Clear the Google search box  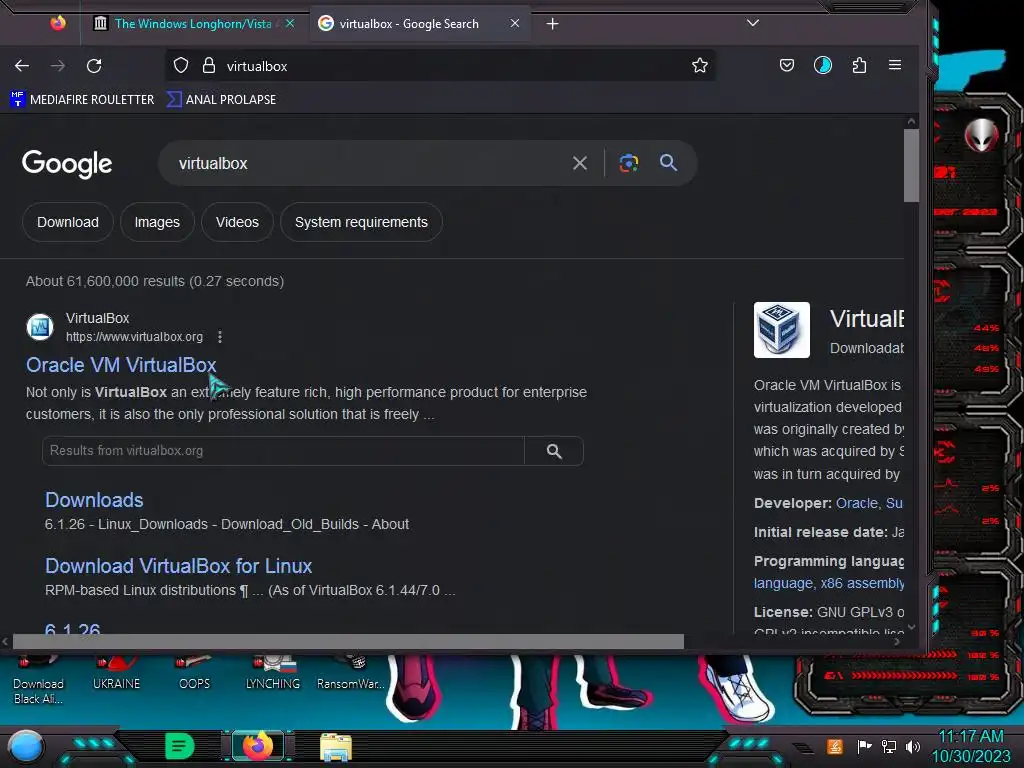pyautogui.click(x=579, y=163)
